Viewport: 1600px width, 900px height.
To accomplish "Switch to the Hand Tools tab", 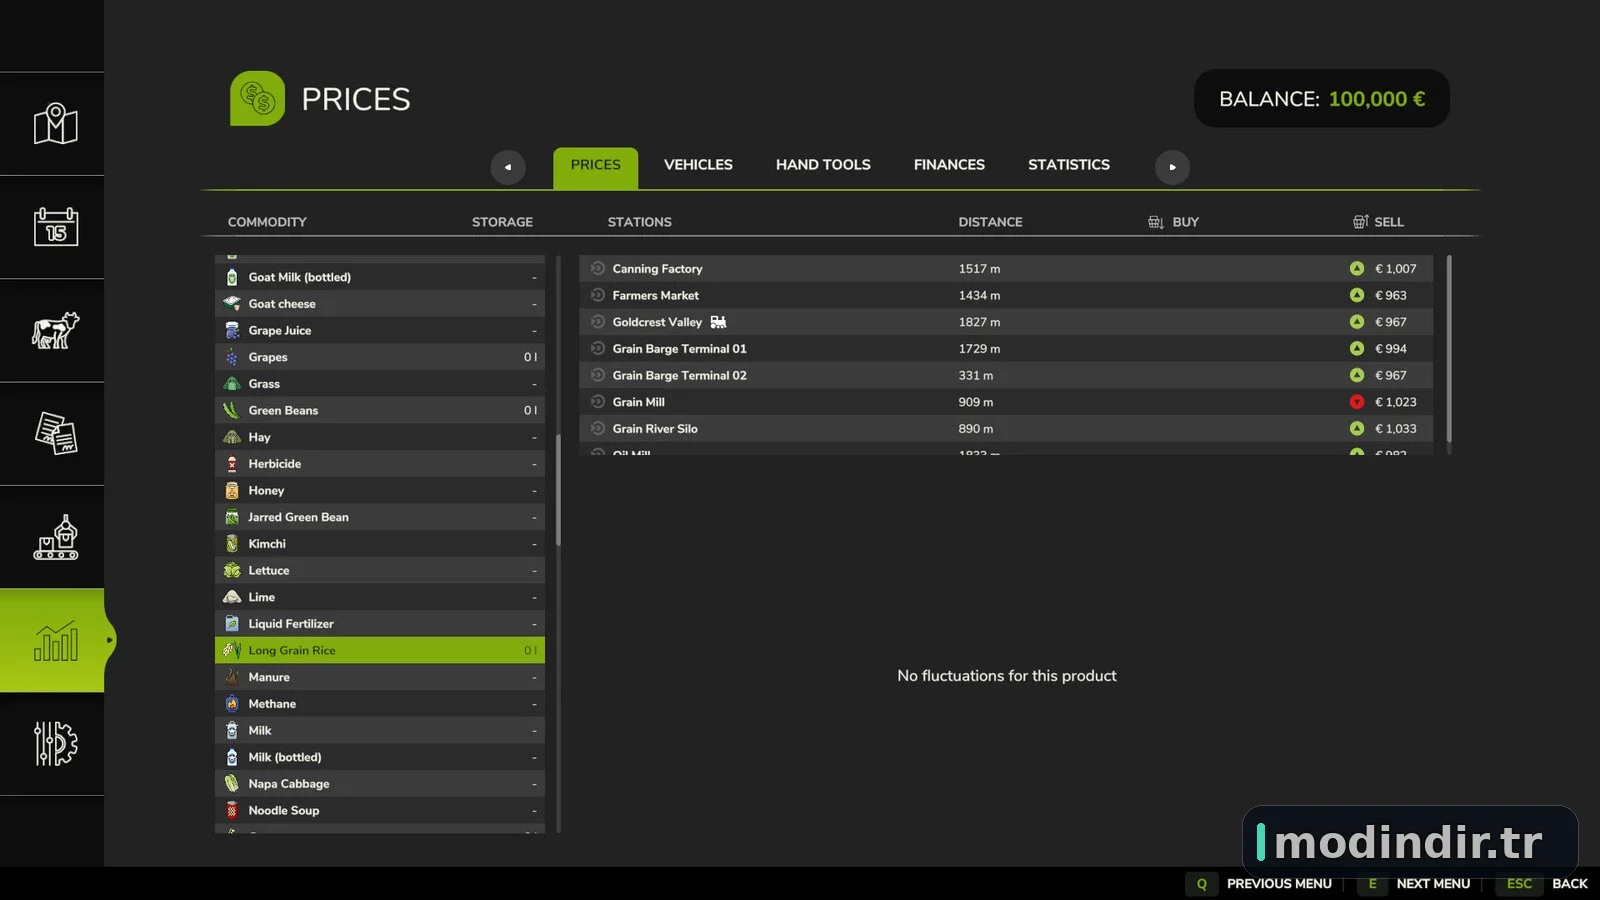I will 823,165.
